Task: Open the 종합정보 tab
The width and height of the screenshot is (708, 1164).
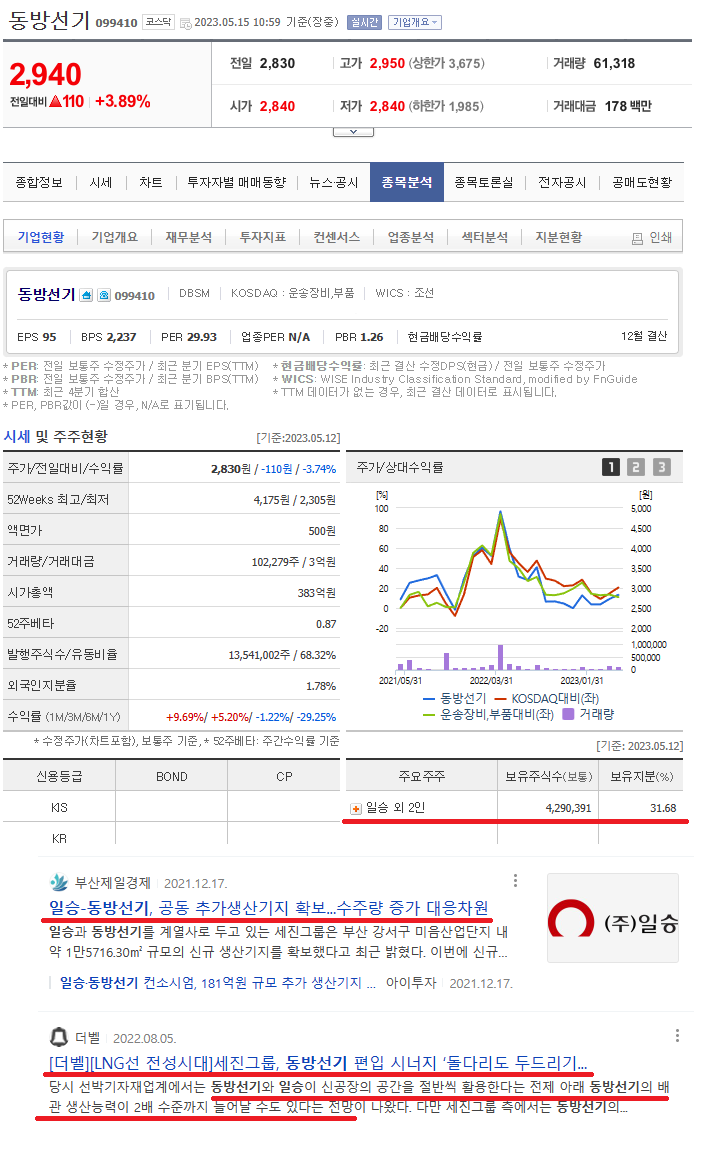Action: [39, 183]
